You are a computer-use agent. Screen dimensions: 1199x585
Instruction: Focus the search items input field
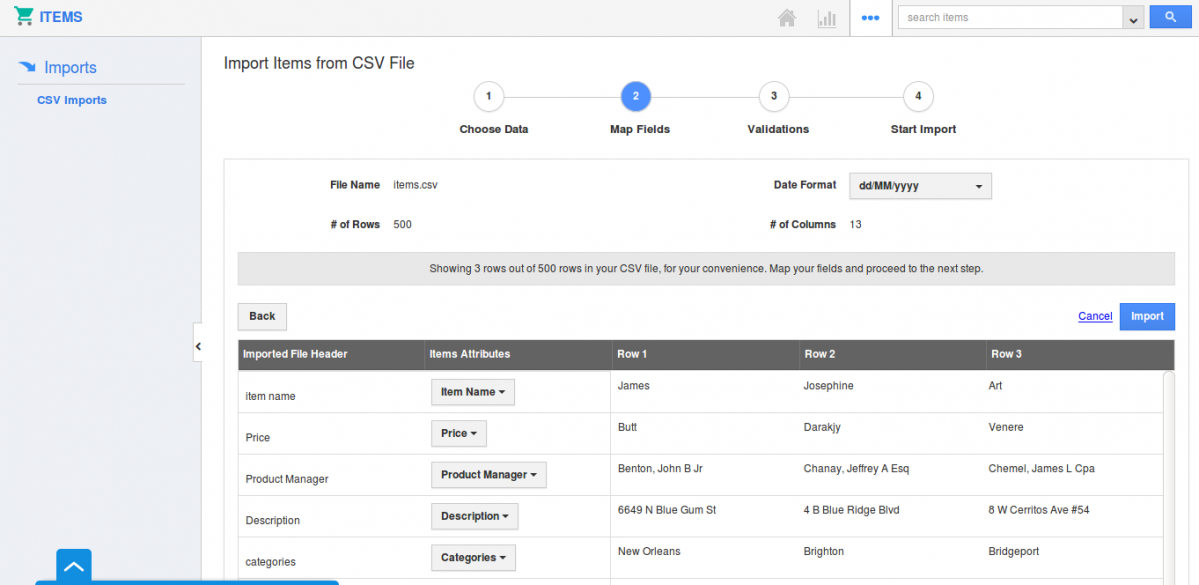click(x=1010, y=17)
